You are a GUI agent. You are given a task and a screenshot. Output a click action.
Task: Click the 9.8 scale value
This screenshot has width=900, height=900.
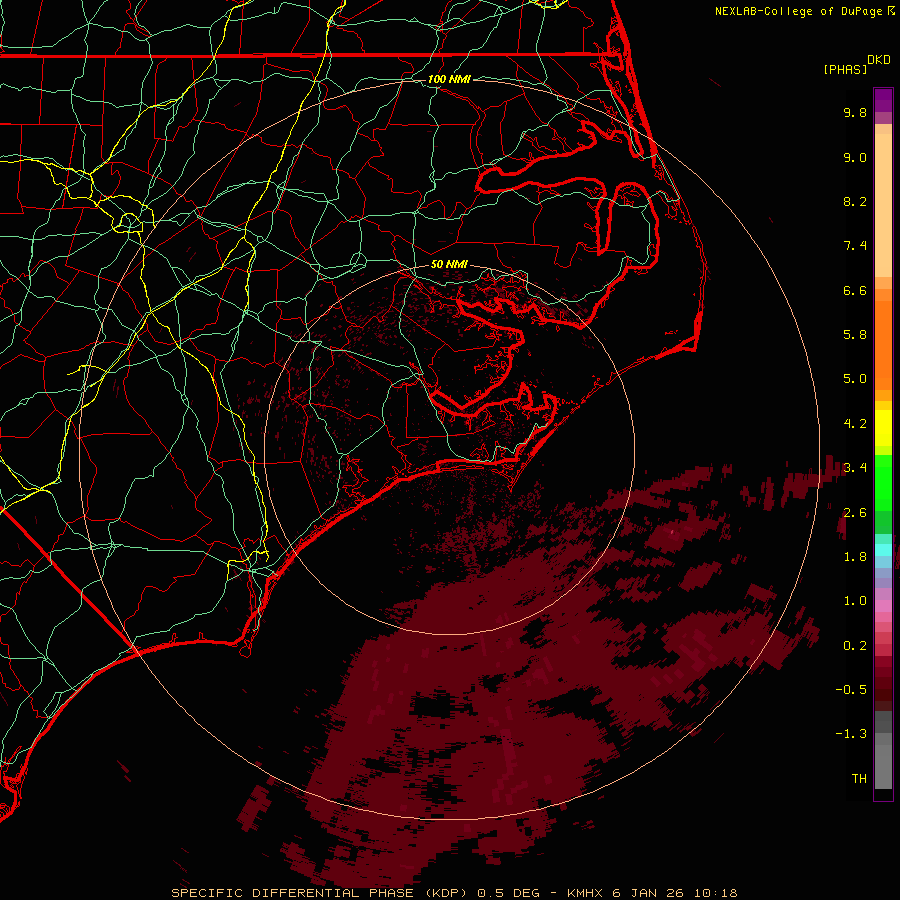(x=855, y=113)
